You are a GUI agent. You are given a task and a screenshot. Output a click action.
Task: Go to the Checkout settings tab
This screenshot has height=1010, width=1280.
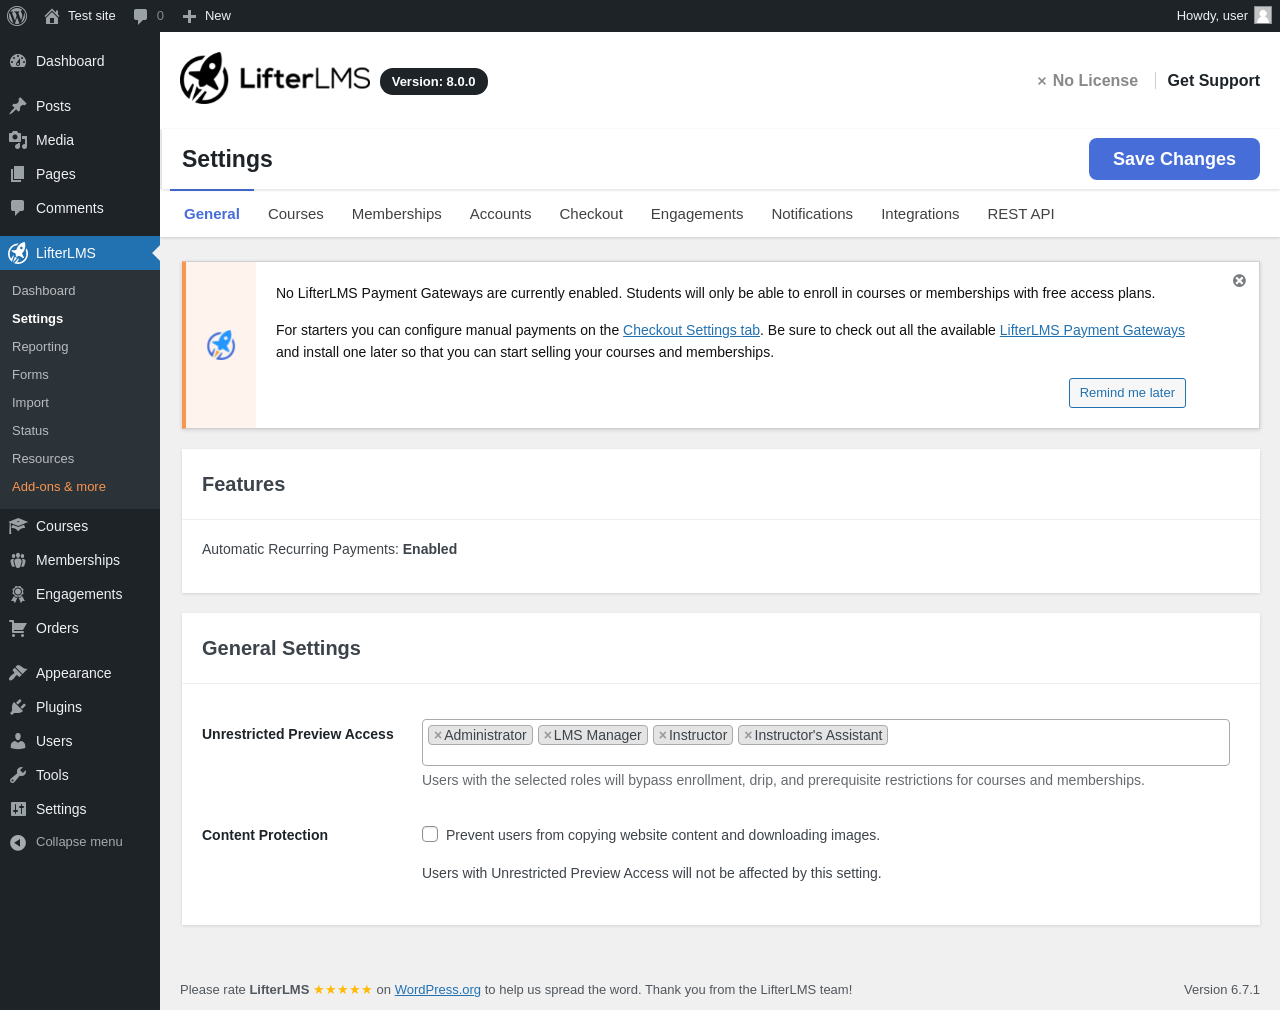click(x=591, y=214)
